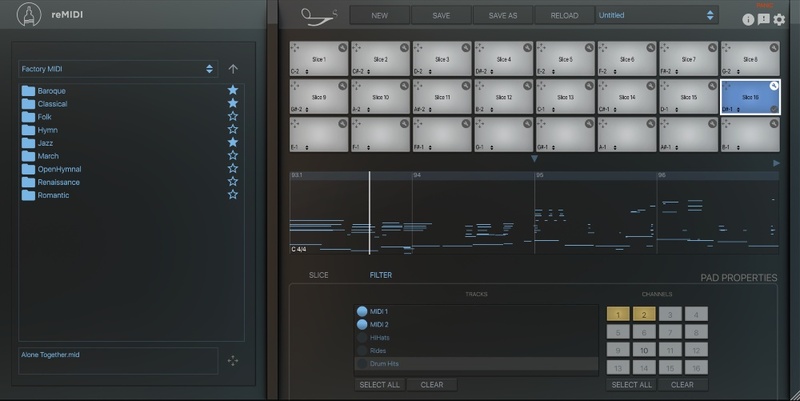This screenshot has height=401, width=800.
Task: Click the magnifier icon on Slice 16 pad
Action: click(x=773, y=86)
